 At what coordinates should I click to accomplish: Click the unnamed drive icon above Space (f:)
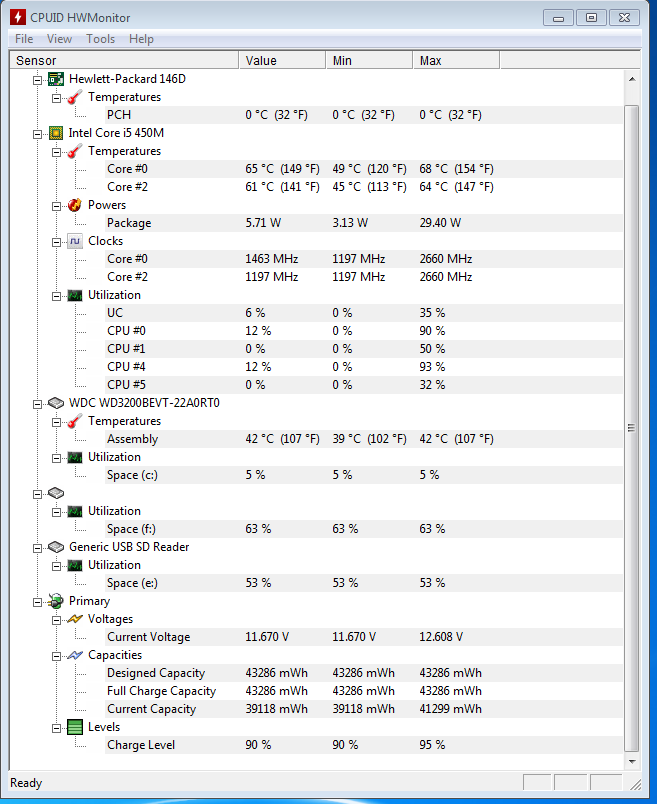point(55,493)
